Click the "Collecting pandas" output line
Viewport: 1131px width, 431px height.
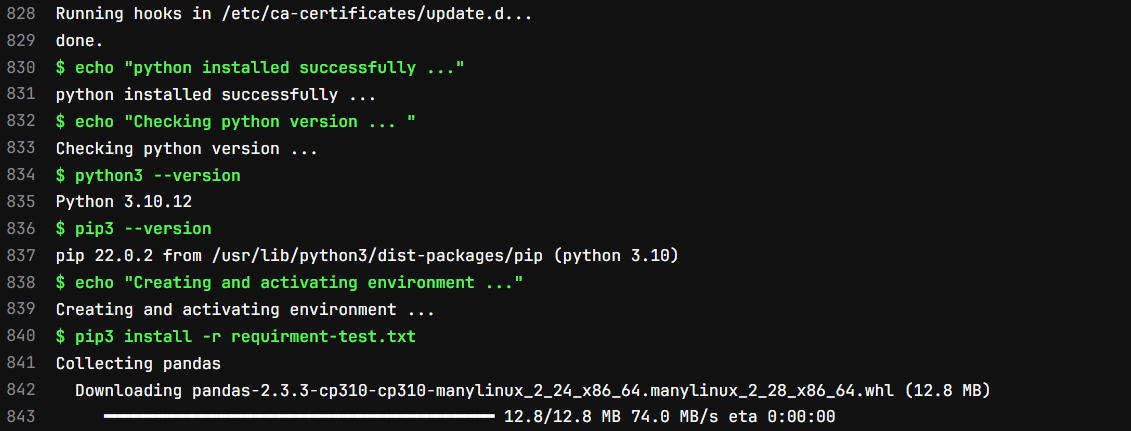click(138, 364)
